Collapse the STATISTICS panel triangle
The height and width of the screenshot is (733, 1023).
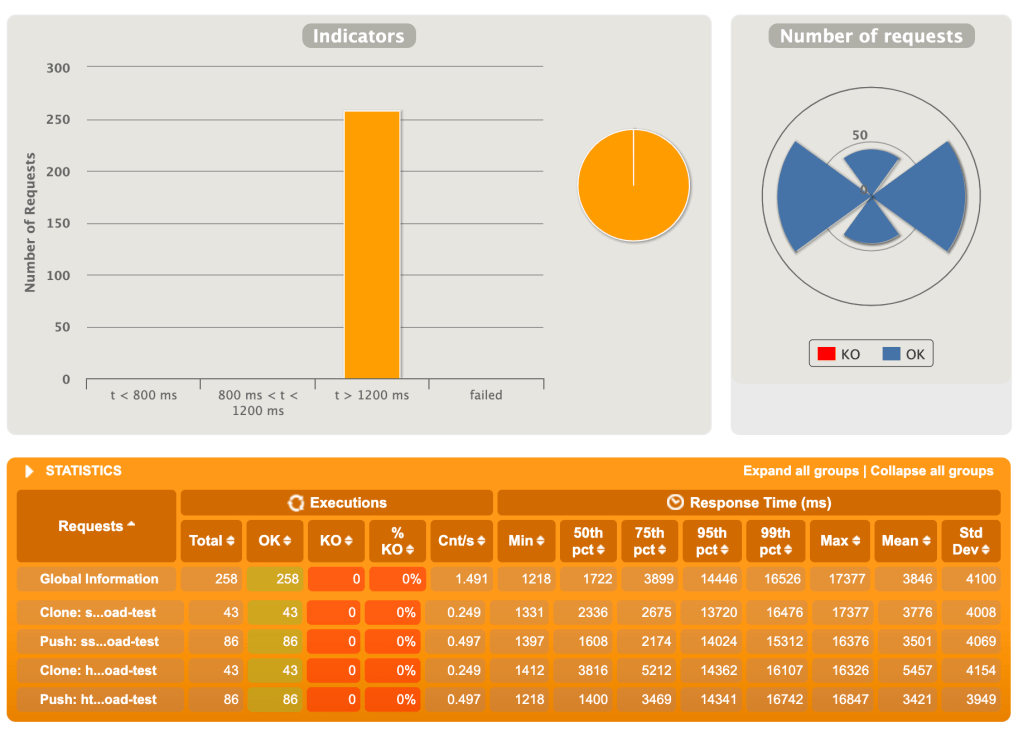(30, 471)
